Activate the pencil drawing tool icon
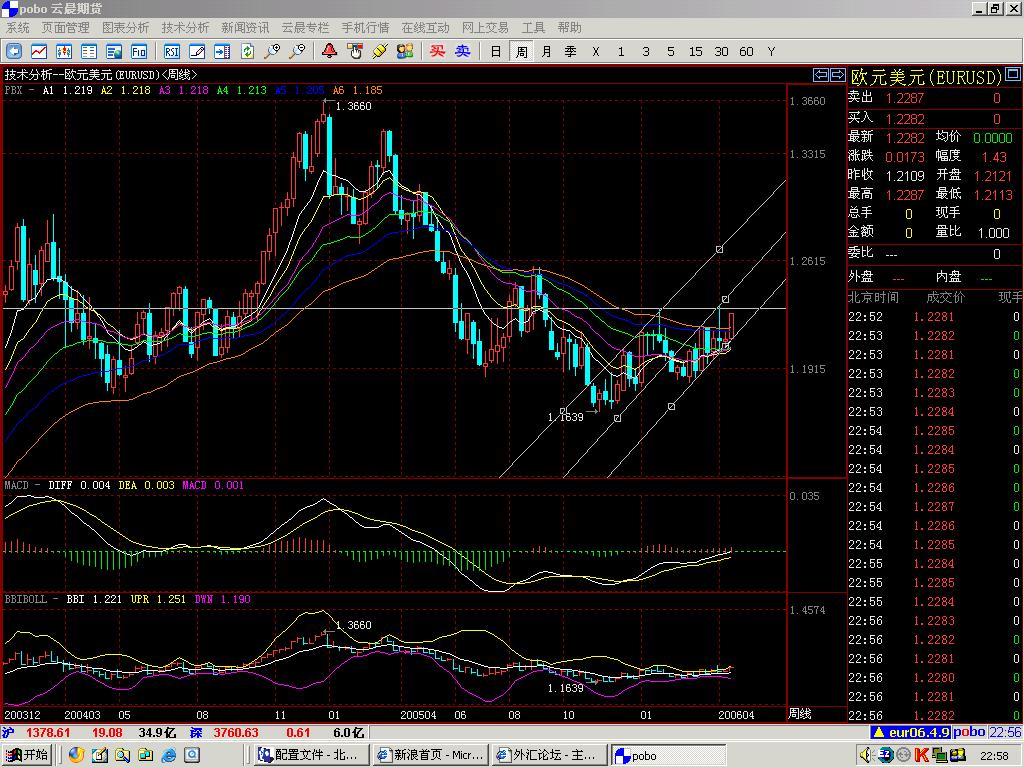 pyautogui.click(x=197, y=52)
